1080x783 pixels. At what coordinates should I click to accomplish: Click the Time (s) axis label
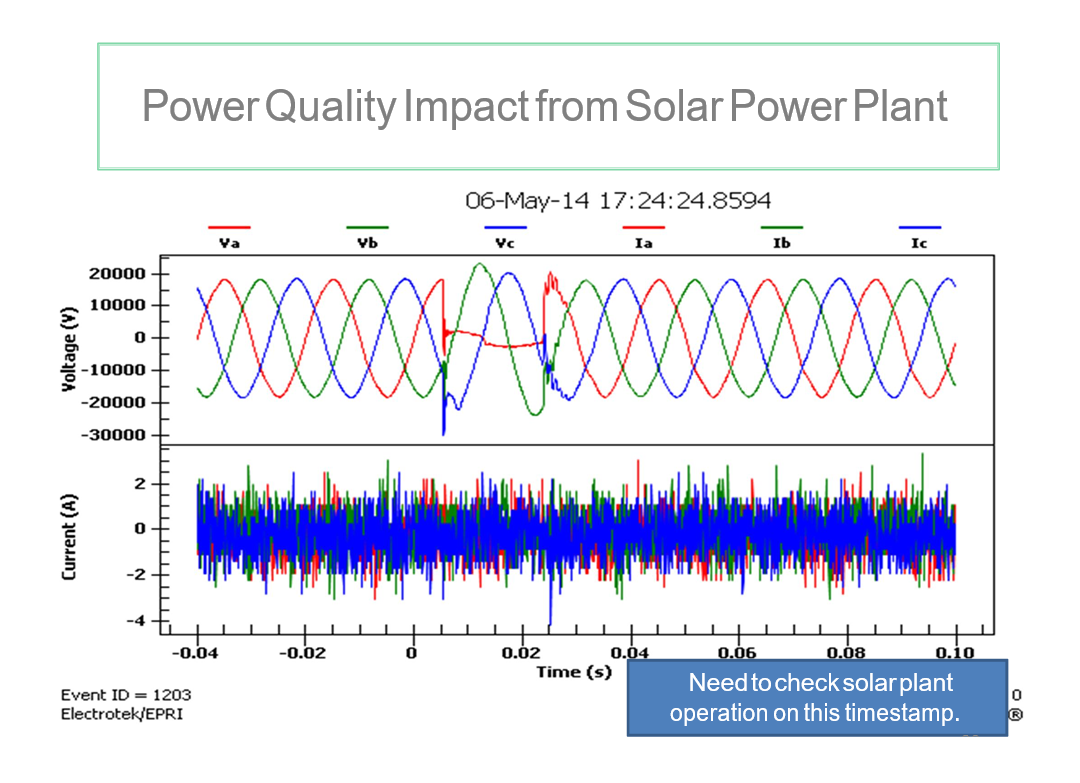pyautogui.click(x=573, y=672)
